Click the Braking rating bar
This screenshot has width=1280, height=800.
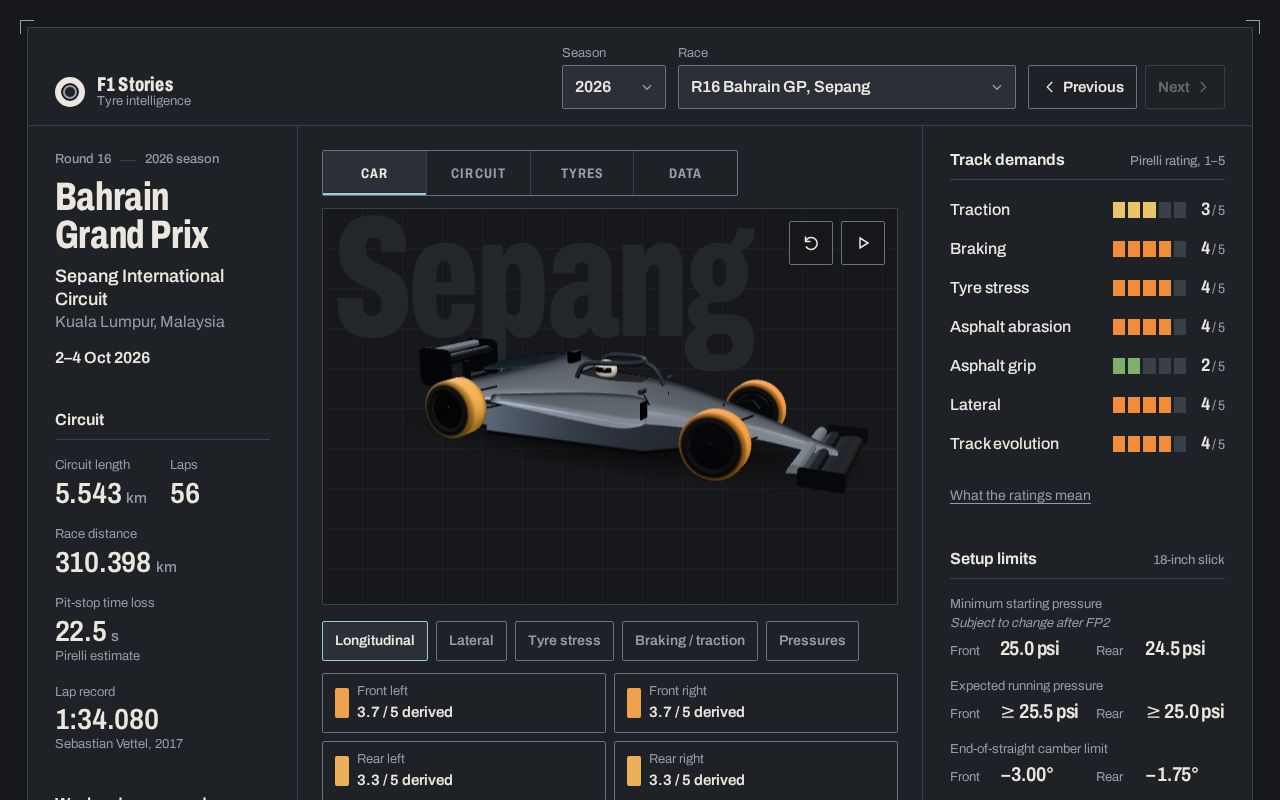tap(1149, 249)
